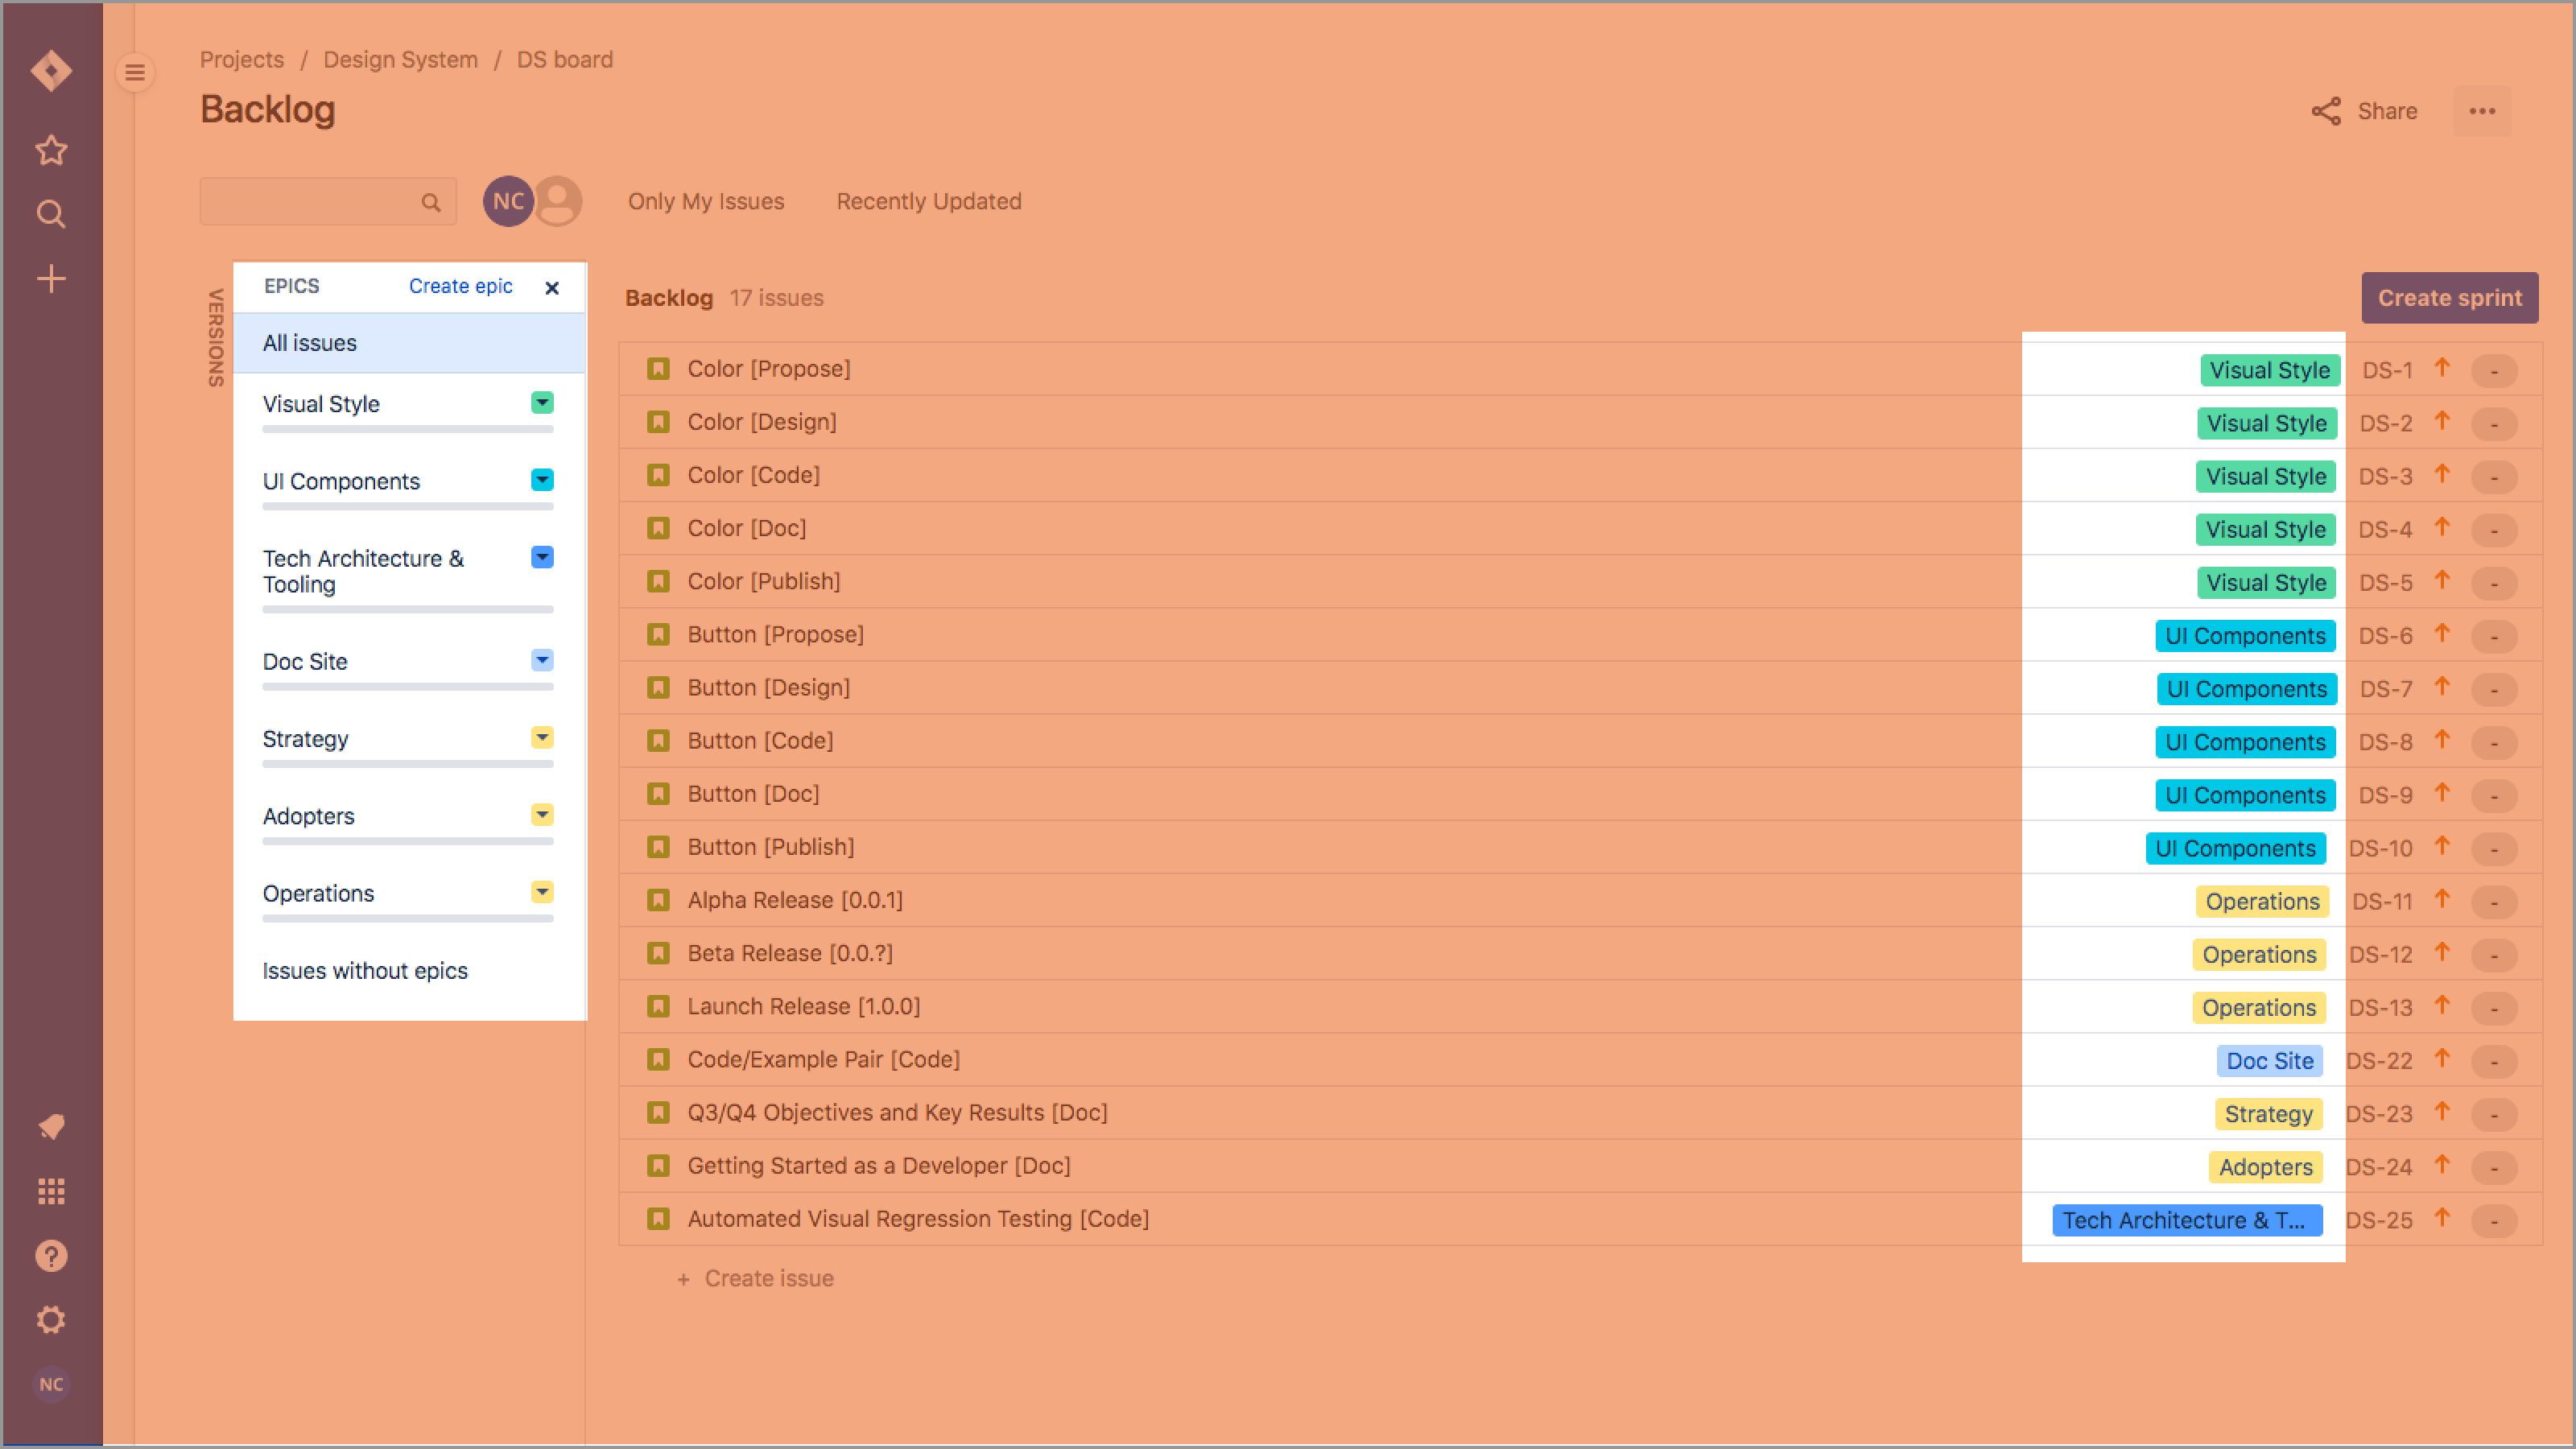Screen dimensions: 2576x1449
Task: Open the vertical VERSIONS tab
Action: click(x=215, y=337)
